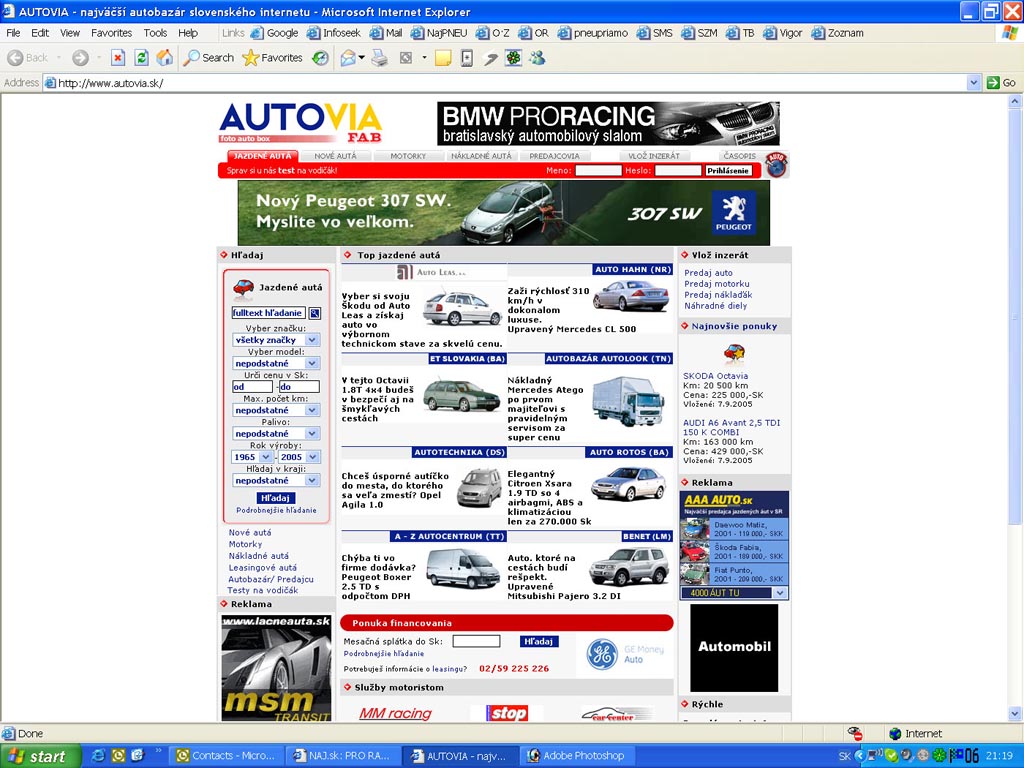Image resolution: width=1024 pixels, height=768 pixels.
Task: Switch to the PREDAJCOVIA tab
Action: [554, 156]
